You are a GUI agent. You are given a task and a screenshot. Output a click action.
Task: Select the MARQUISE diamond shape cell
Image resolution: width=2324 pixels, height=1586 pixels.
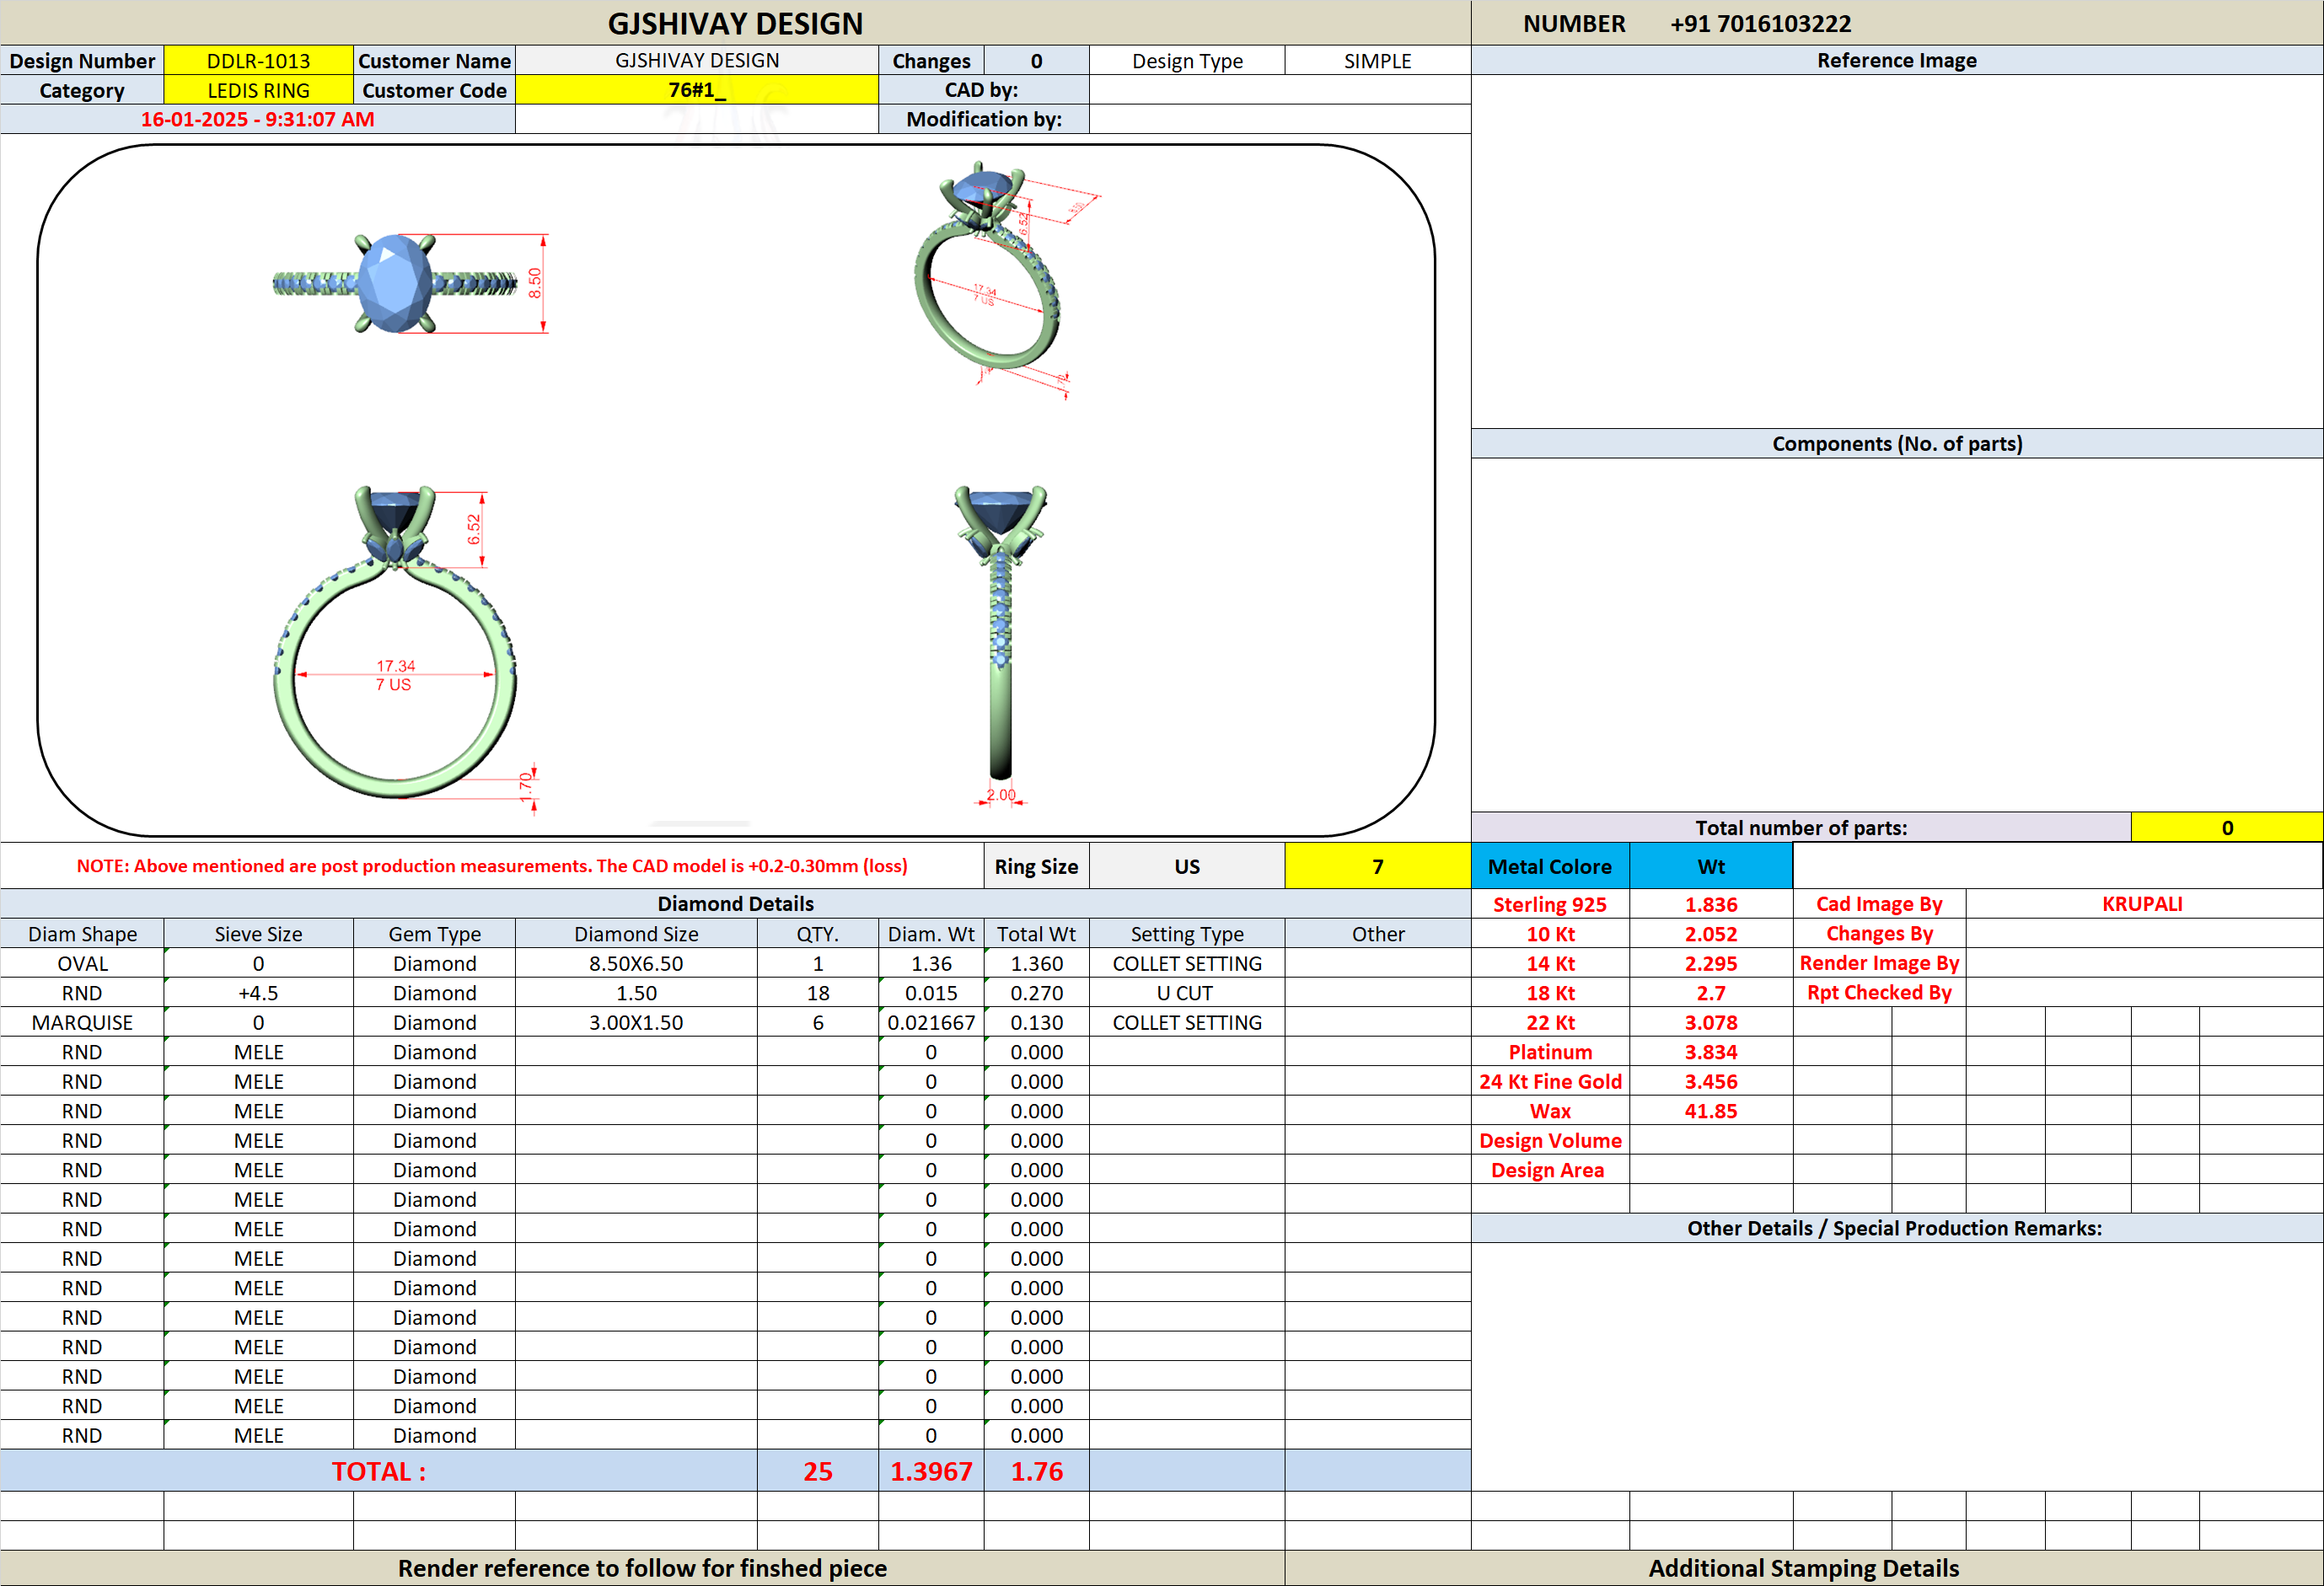(82, 1022)
